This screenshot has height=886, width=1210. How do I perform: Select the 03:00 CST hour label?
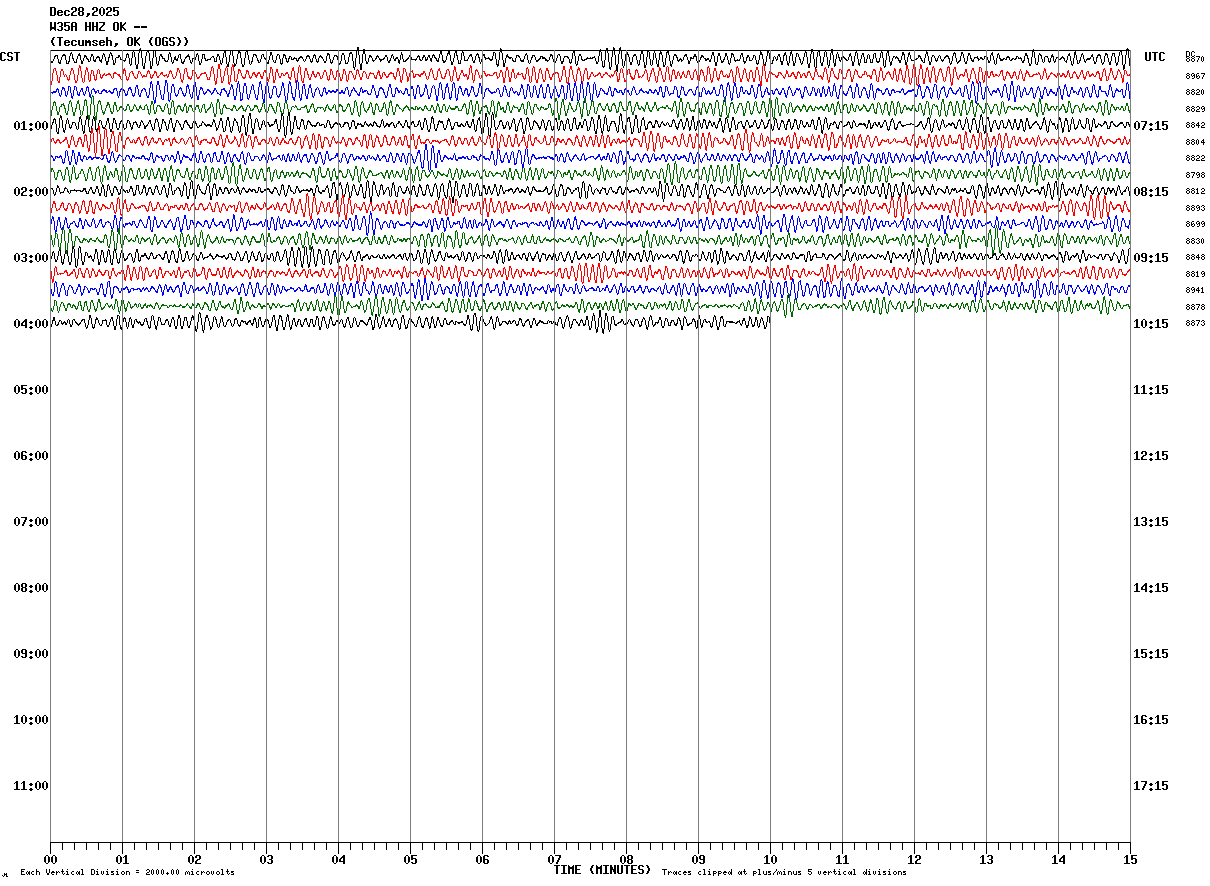tap(31, 258)
